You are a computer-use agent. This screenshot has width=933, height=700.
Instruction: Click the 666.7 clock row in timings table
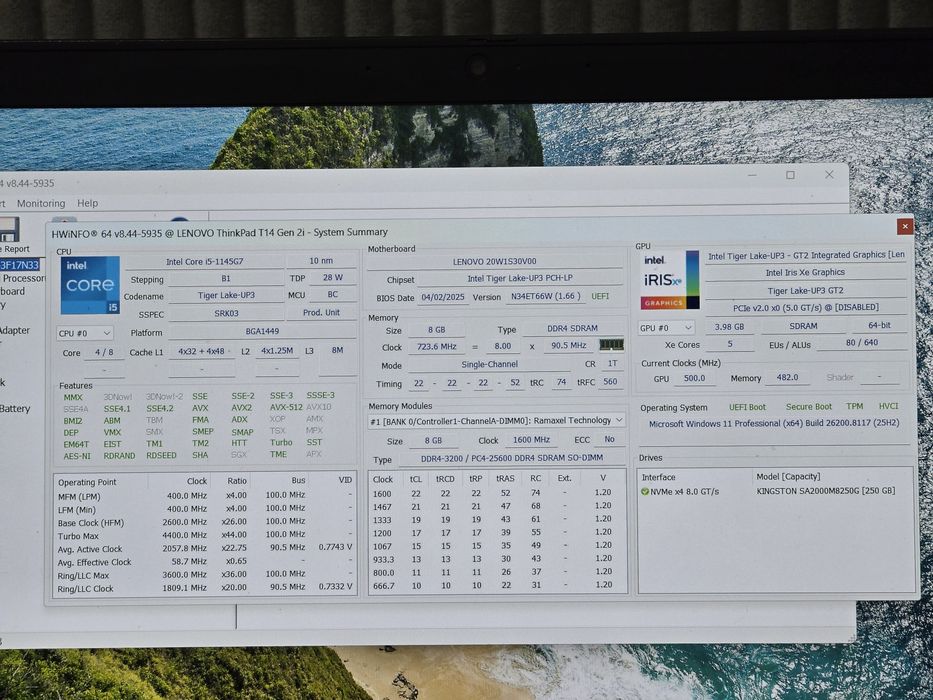point(496,586)
